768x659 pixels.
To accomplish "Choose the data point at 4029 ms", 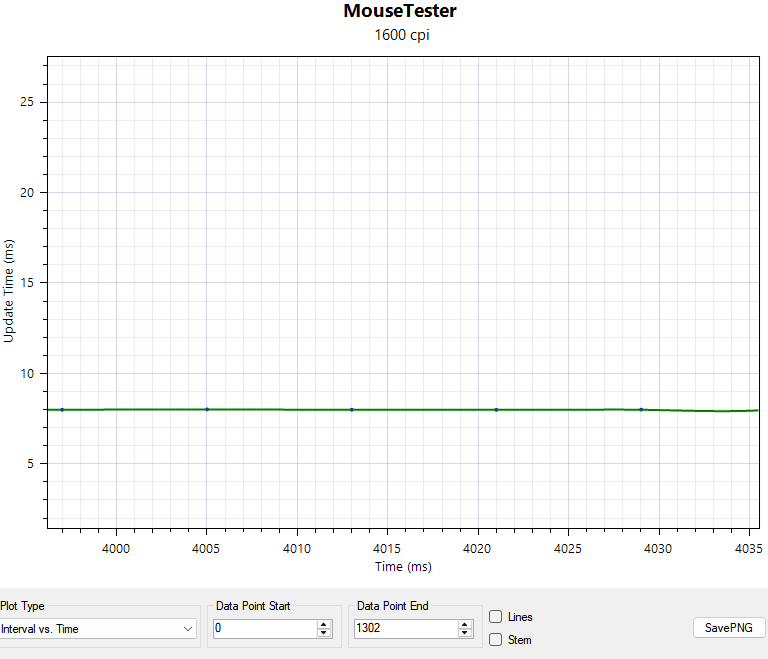I will tap(641, 409).
